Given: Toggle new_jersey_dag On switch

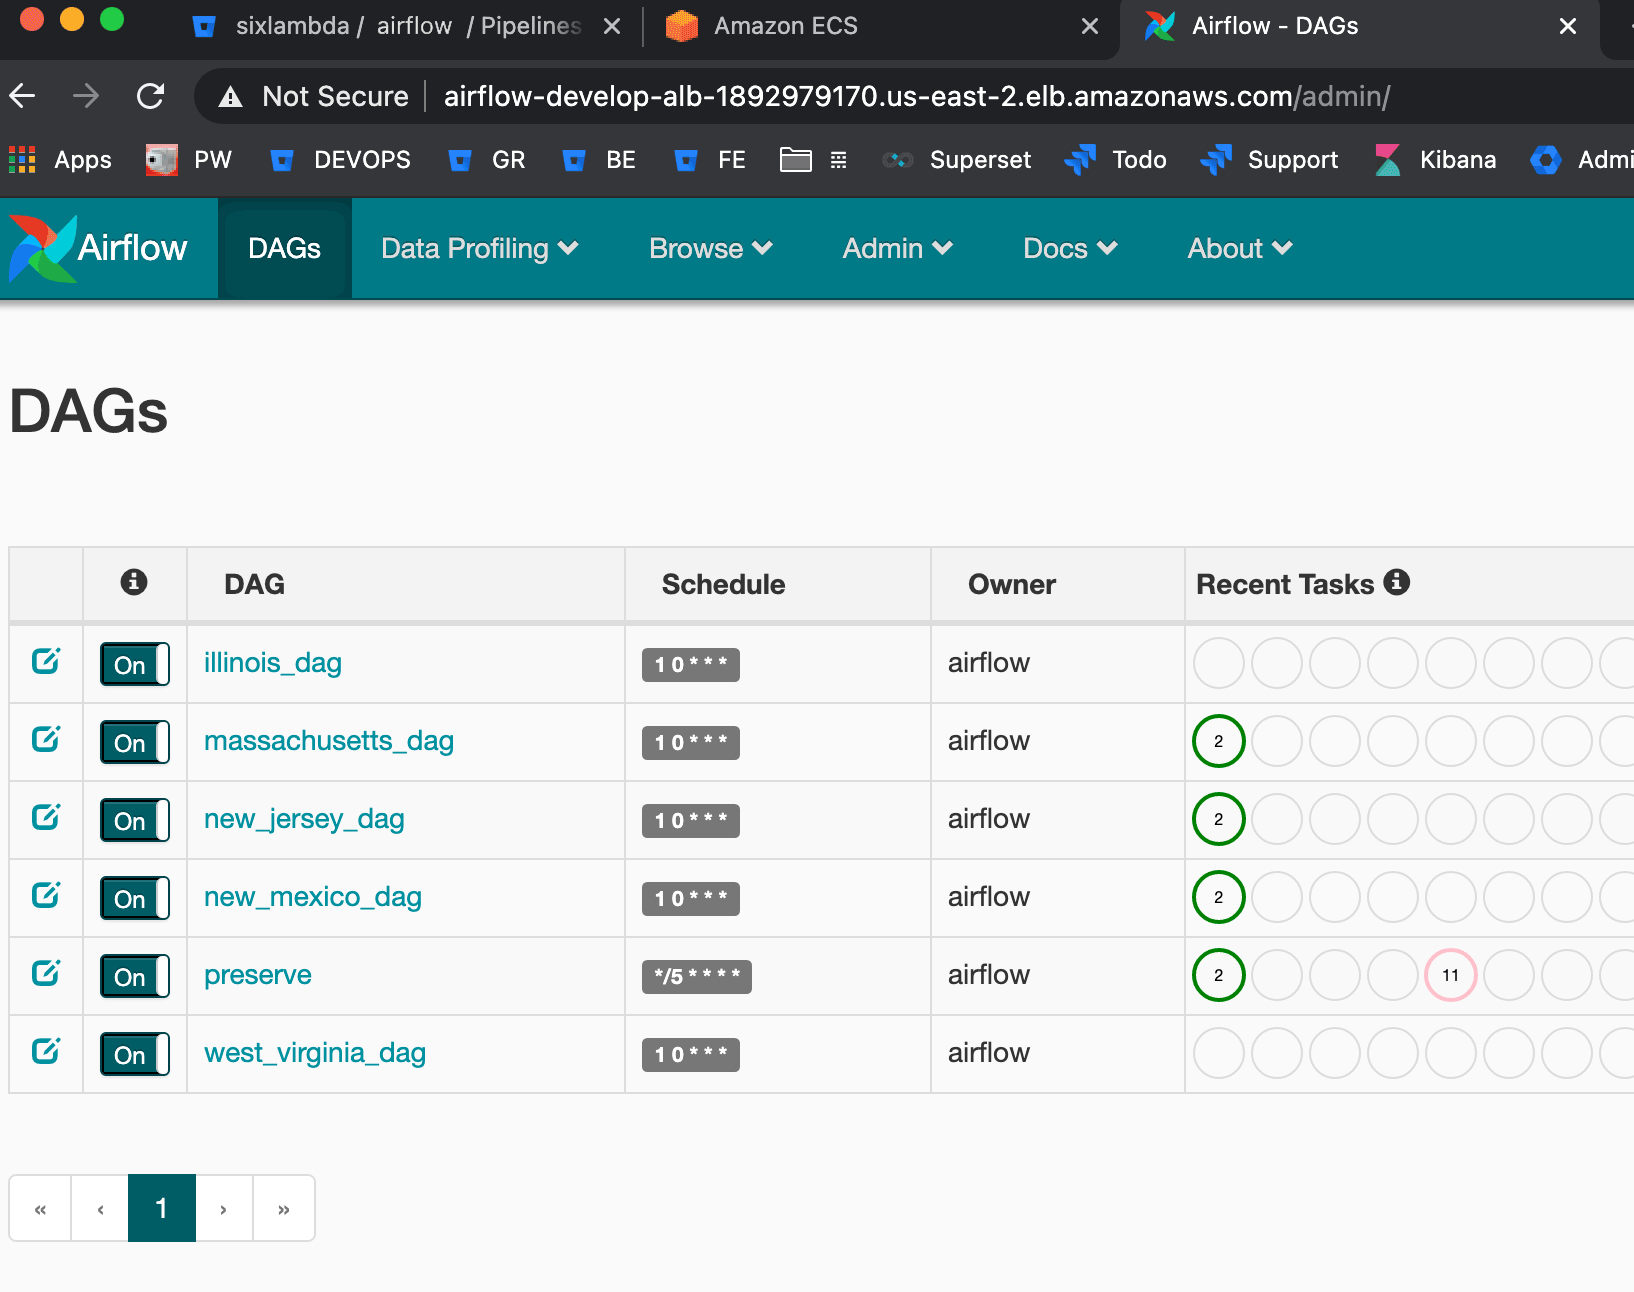Looking at the screenshot, I should pyautogui.click(x=134, y=820).
